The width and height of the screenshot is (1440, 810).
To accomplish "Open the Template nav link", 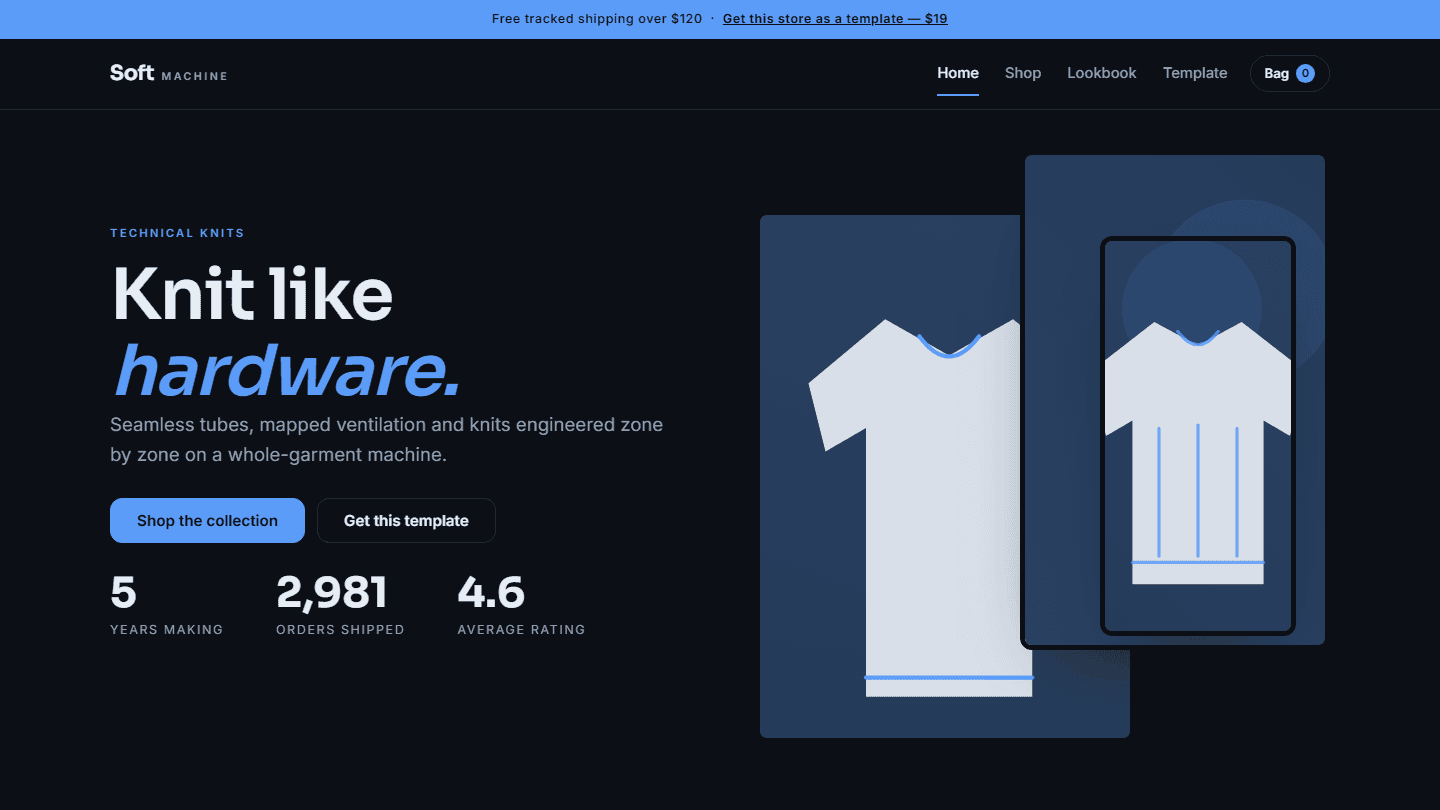I will tap(1195, 73).
